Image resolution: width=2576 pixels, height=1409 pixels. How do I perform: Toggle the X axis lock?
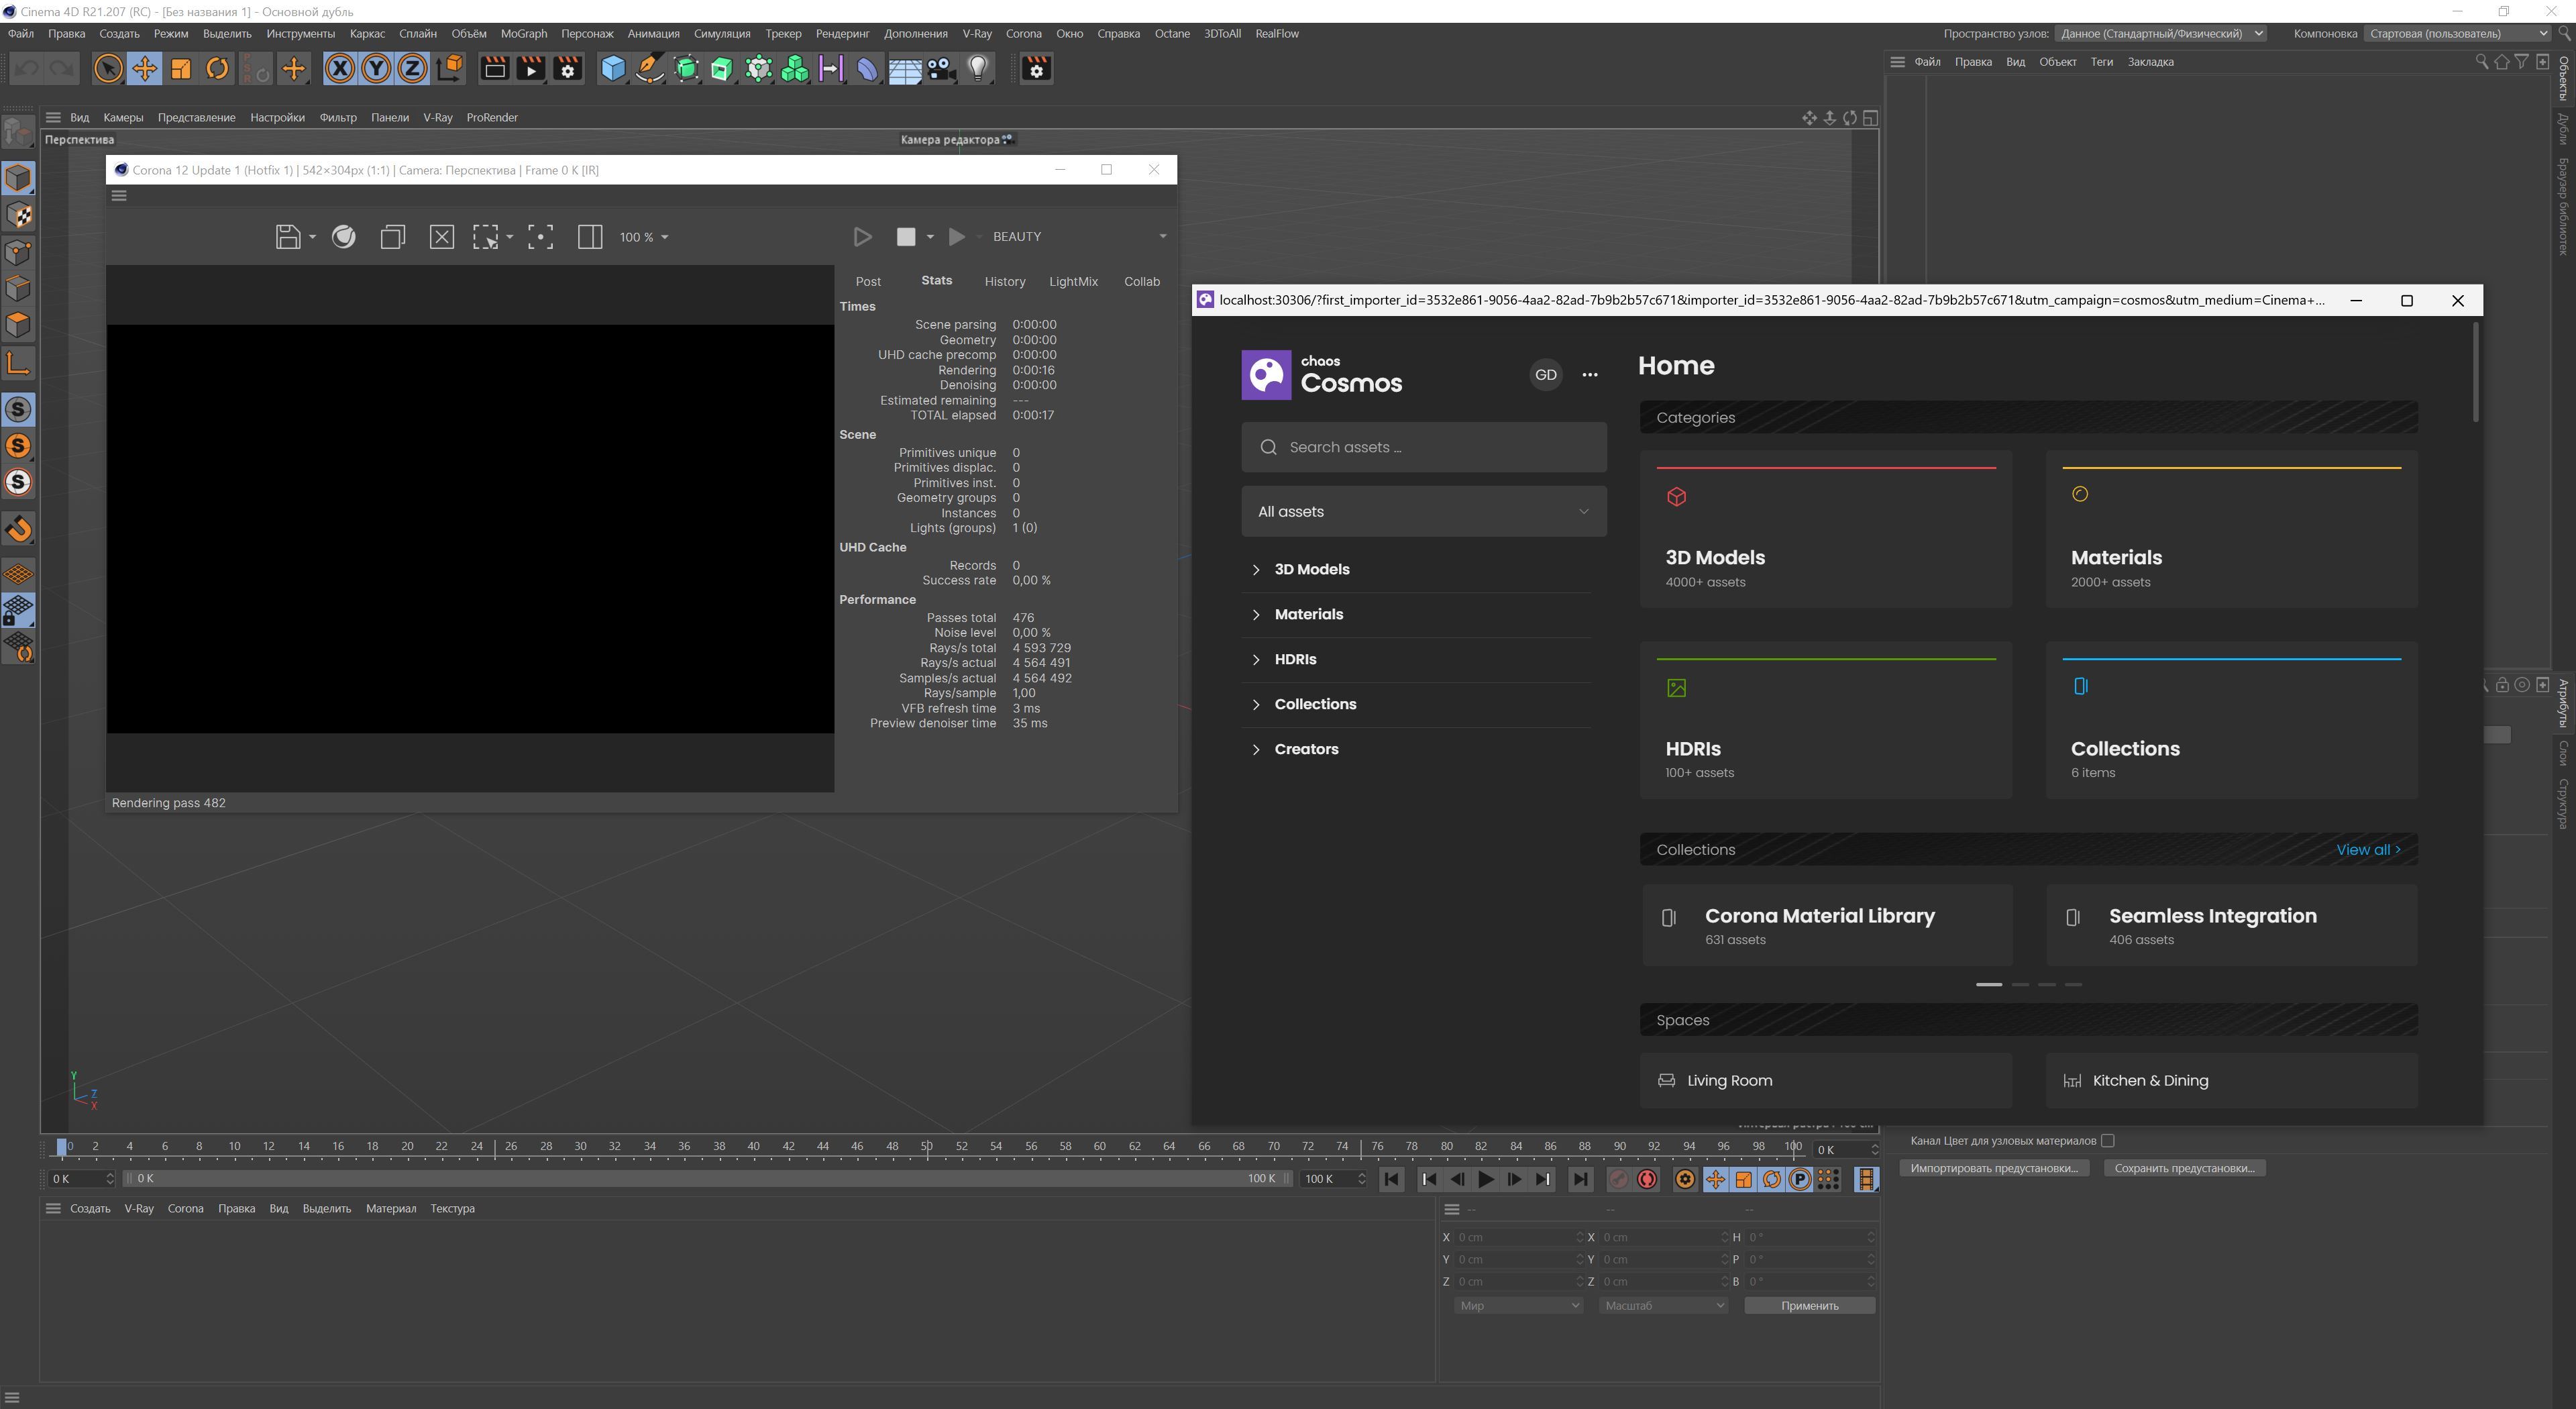click(x=340, y=68)
